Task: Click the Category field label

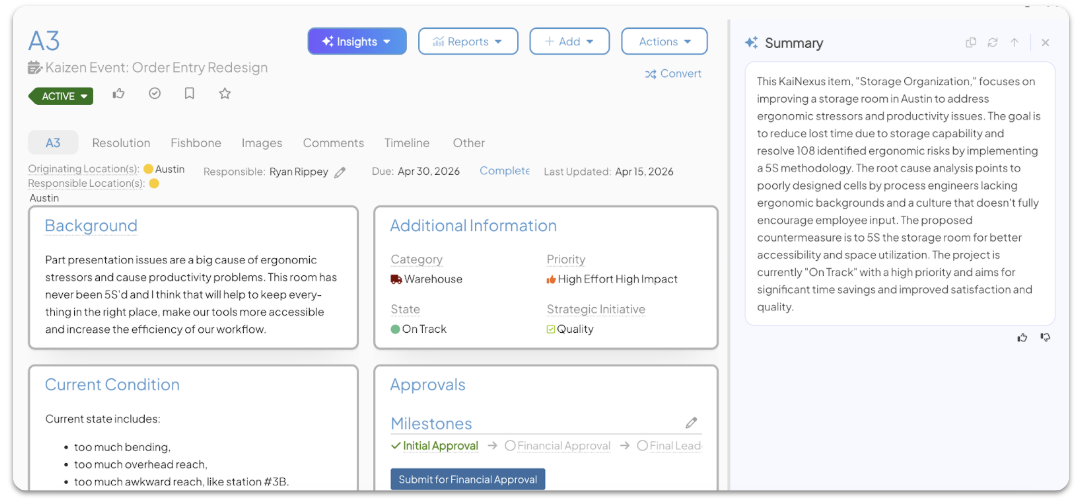Action: coord(417,260)
